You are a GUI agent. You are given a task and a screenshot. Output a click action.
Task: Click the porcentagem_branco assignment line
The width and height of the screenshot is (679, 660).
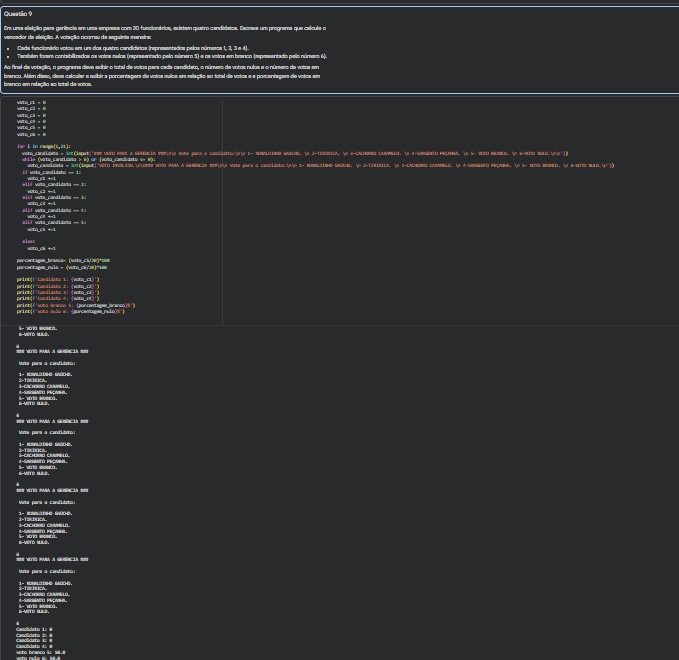[x=63, y=260]
